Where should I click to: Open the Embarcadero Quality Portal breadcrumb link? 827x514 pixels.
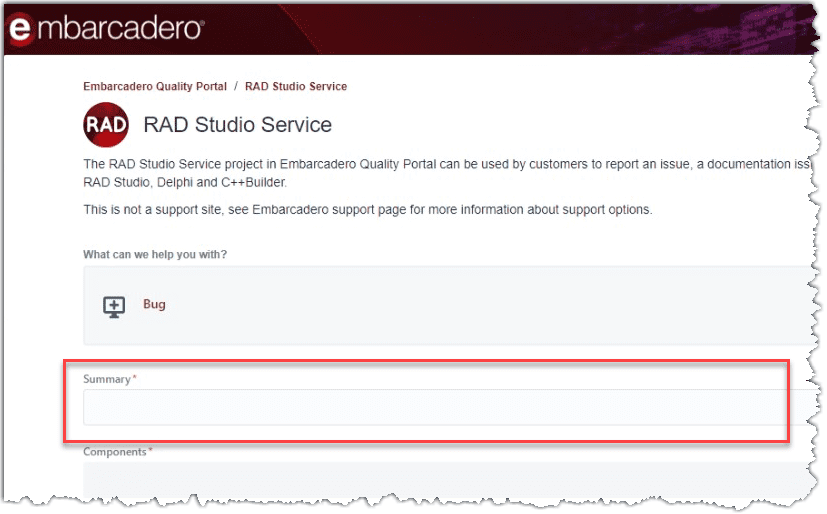pyautogui.click(x=155, y=86)
